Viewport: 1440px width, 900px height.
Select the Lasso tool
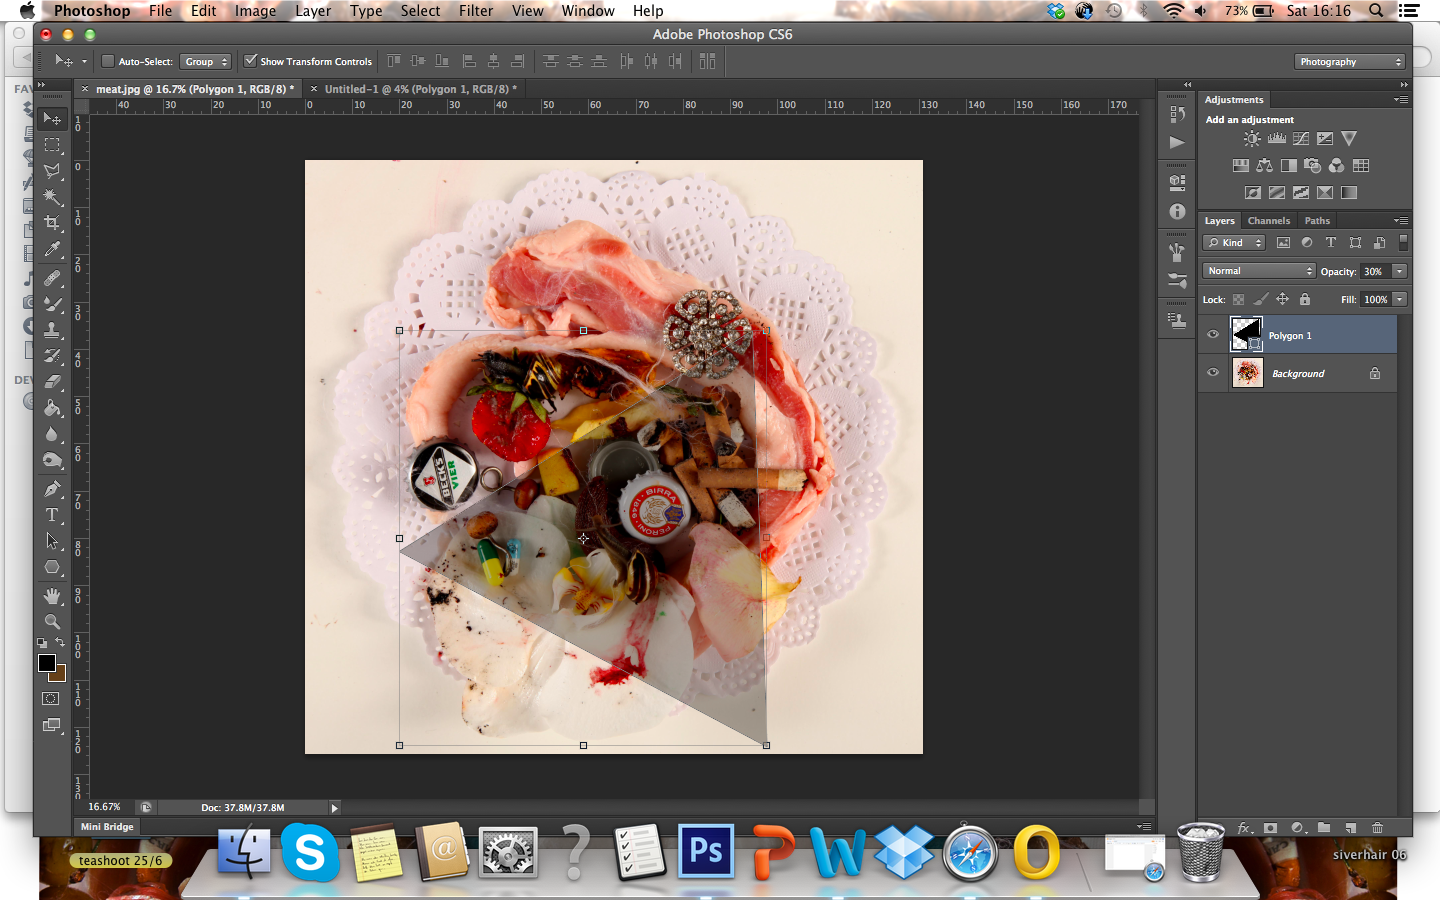(52, 171)
